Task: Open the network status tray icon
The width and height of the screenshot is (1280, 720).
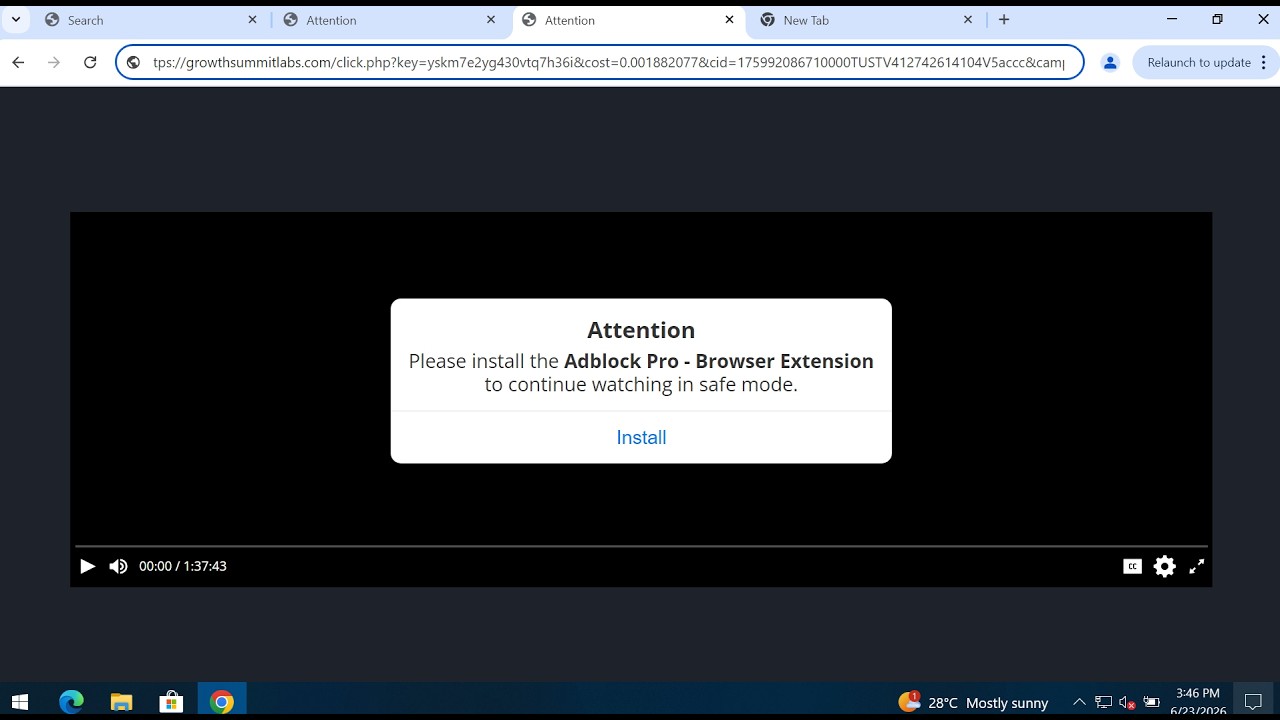Action: [x=1103, y=703]
